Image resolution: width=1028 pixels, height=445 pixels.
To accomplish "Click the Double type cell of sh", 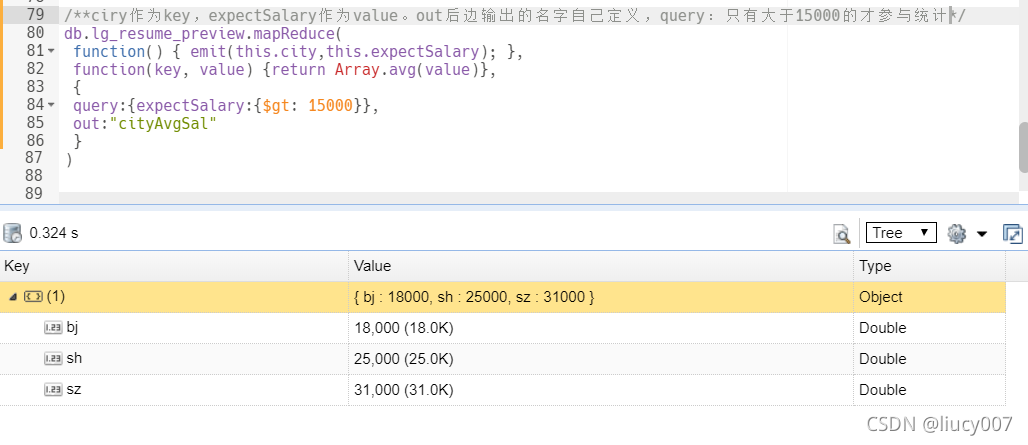I will (929, 358).
